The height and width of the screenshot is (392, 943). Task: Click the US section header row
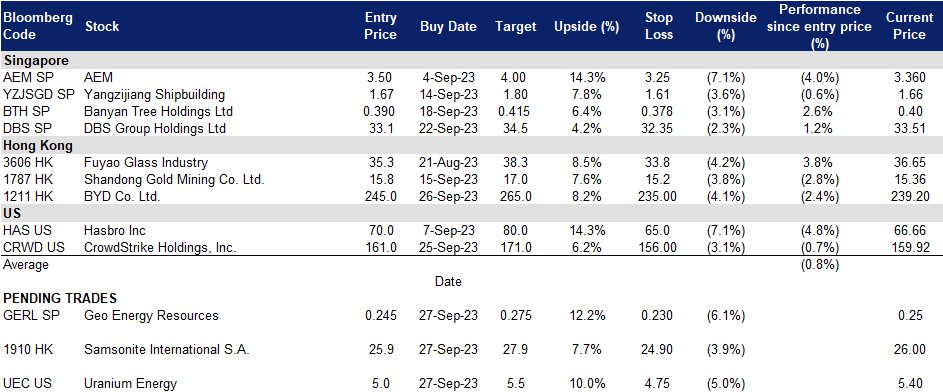472,213
